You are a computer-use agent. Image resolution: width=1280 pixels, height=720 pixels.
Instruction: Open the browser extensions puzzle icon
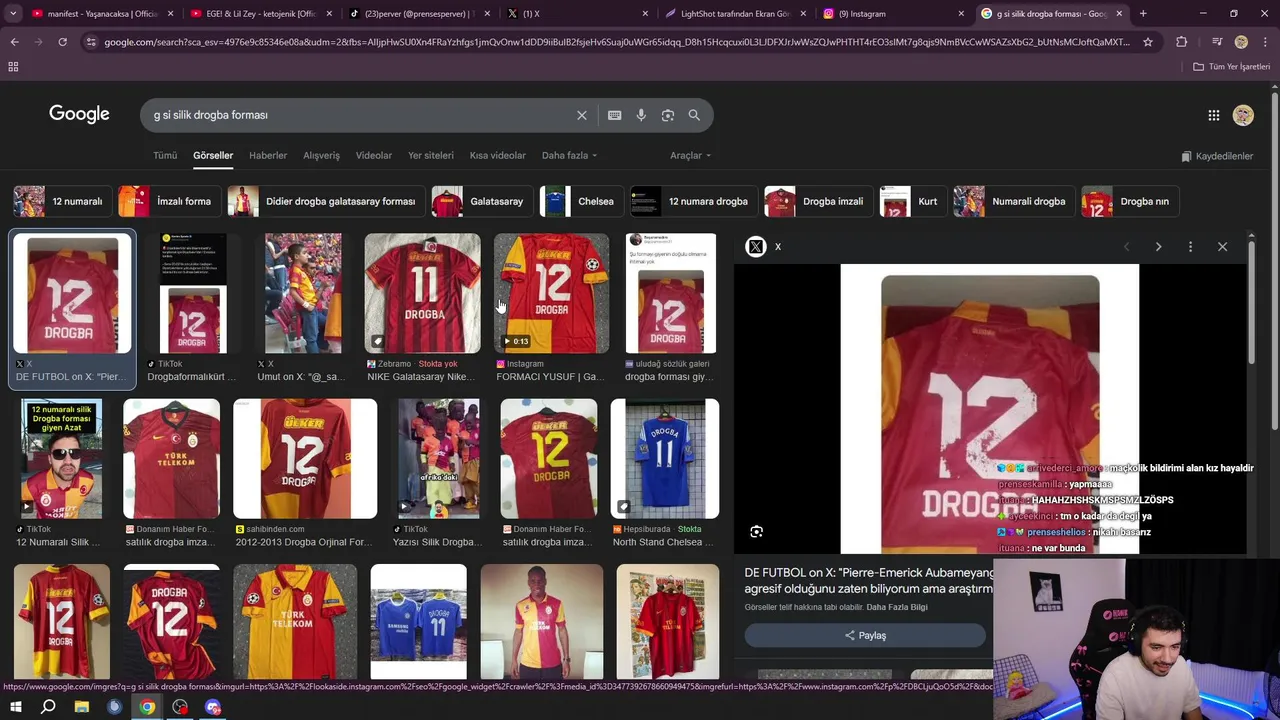click(x=1182, y=42)
